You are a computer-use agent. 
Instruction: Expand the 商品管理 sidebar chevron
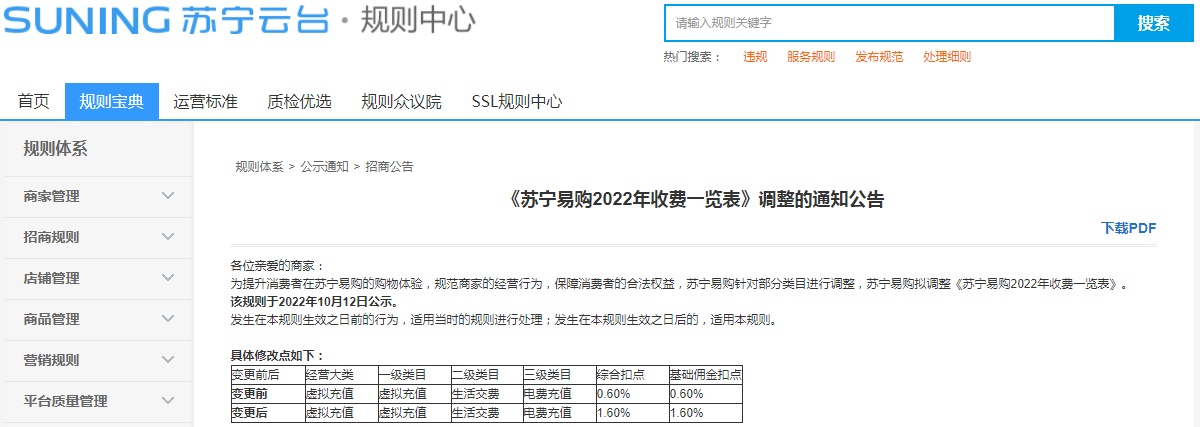point(168,319)
